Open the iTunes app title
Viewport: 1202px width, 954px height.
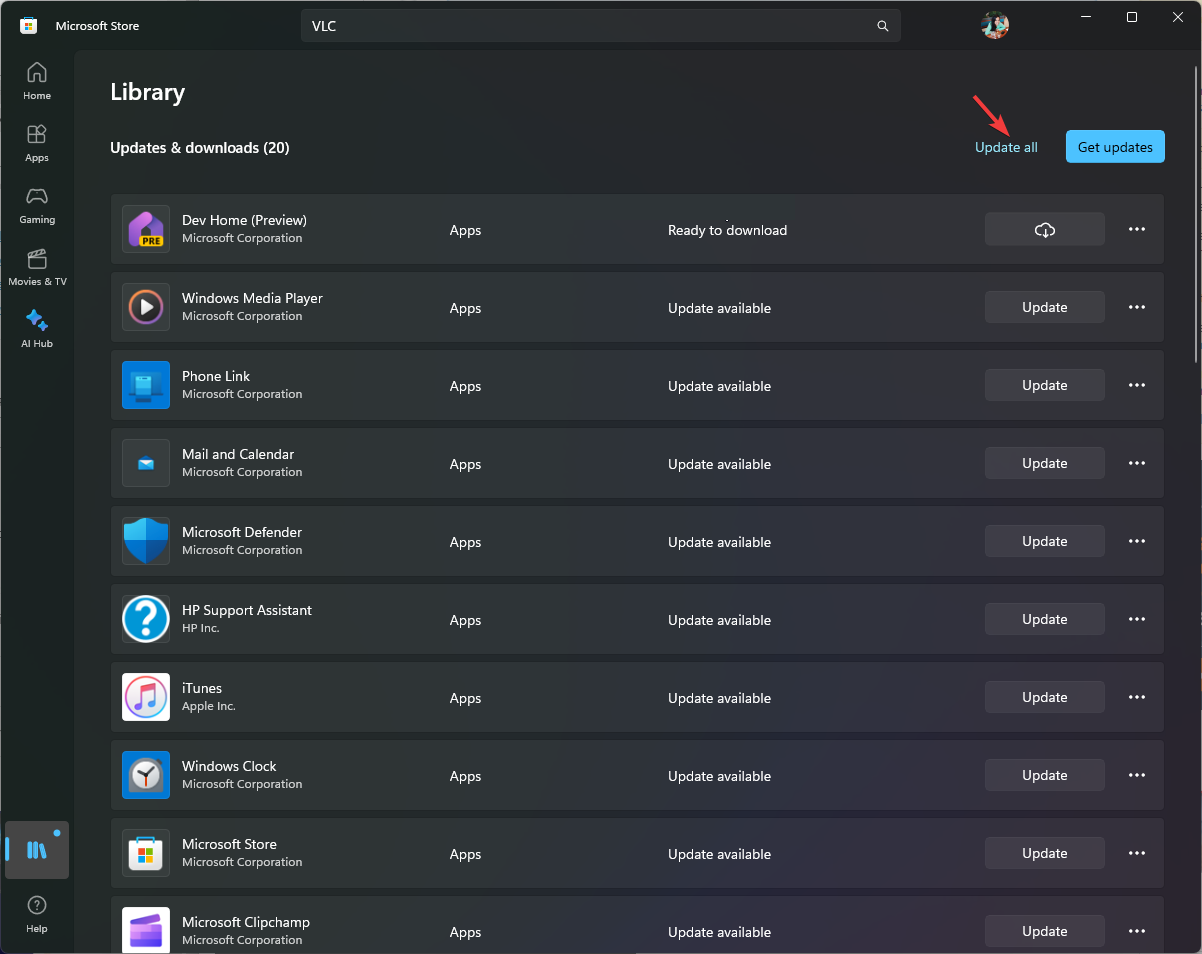click(202, 688)
